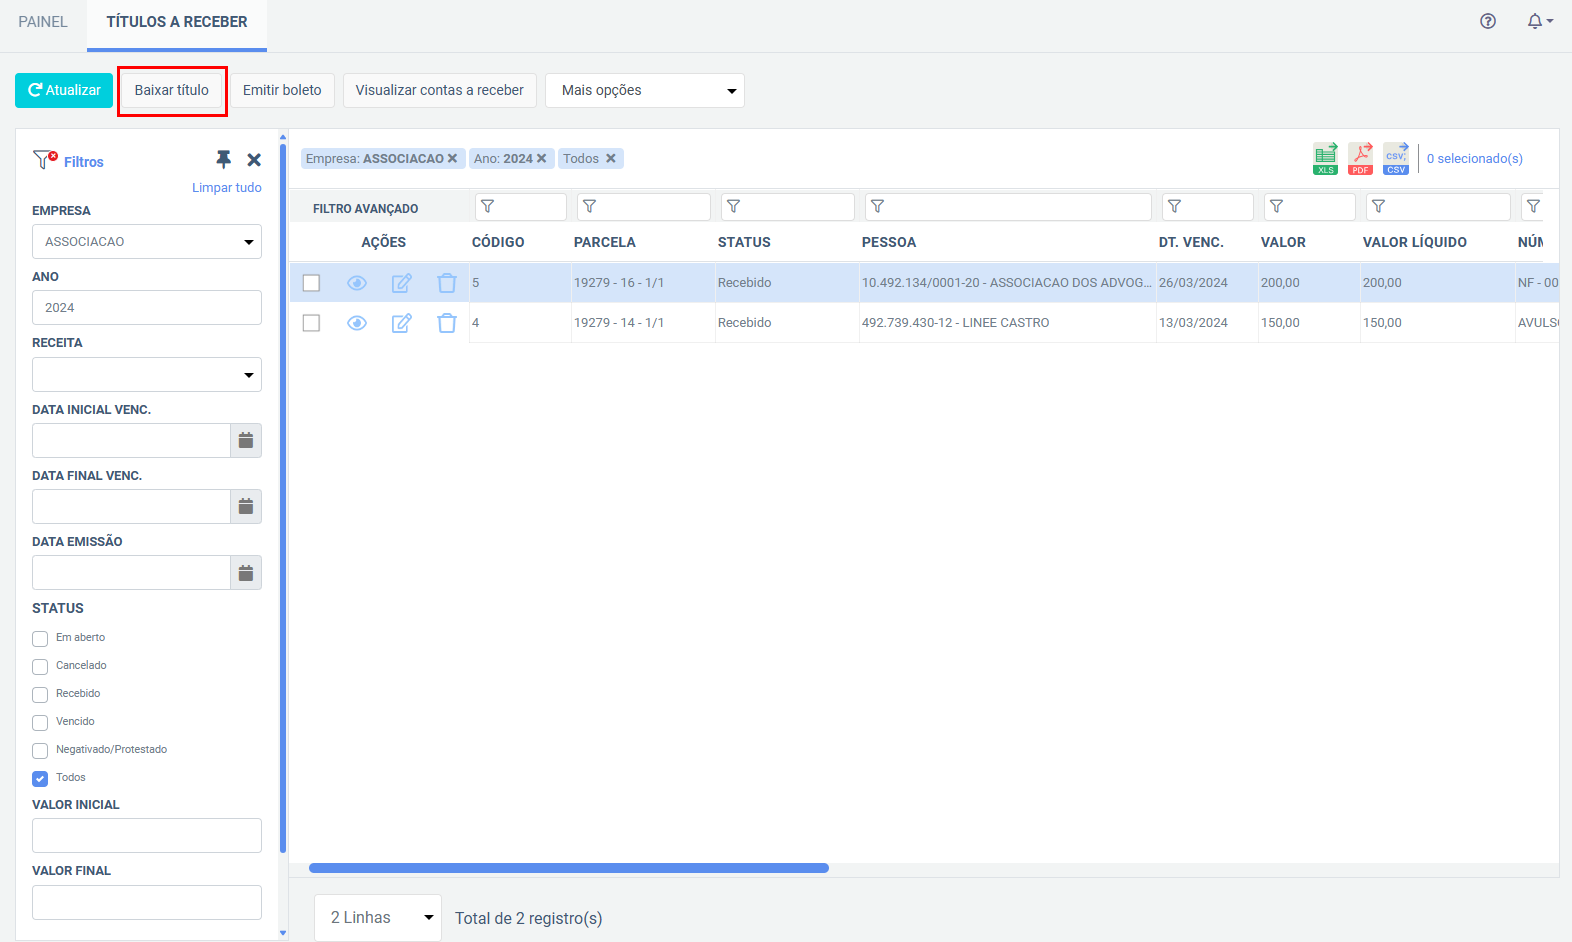
Task: Select row checkbox for código 5
Action: coord(311,283)
